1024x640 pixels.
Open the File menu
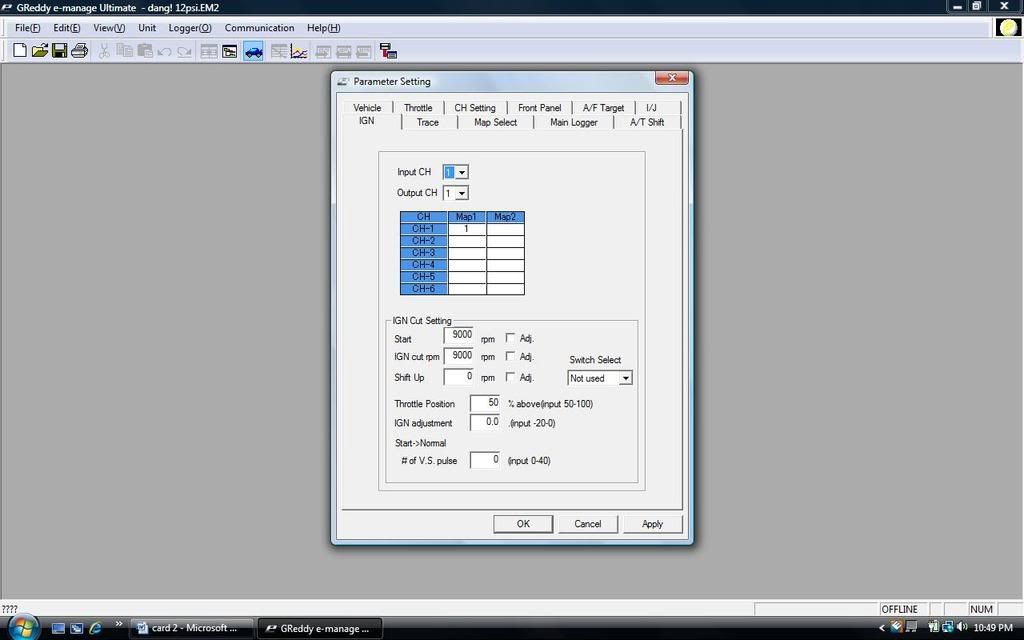tap(27, 28)
